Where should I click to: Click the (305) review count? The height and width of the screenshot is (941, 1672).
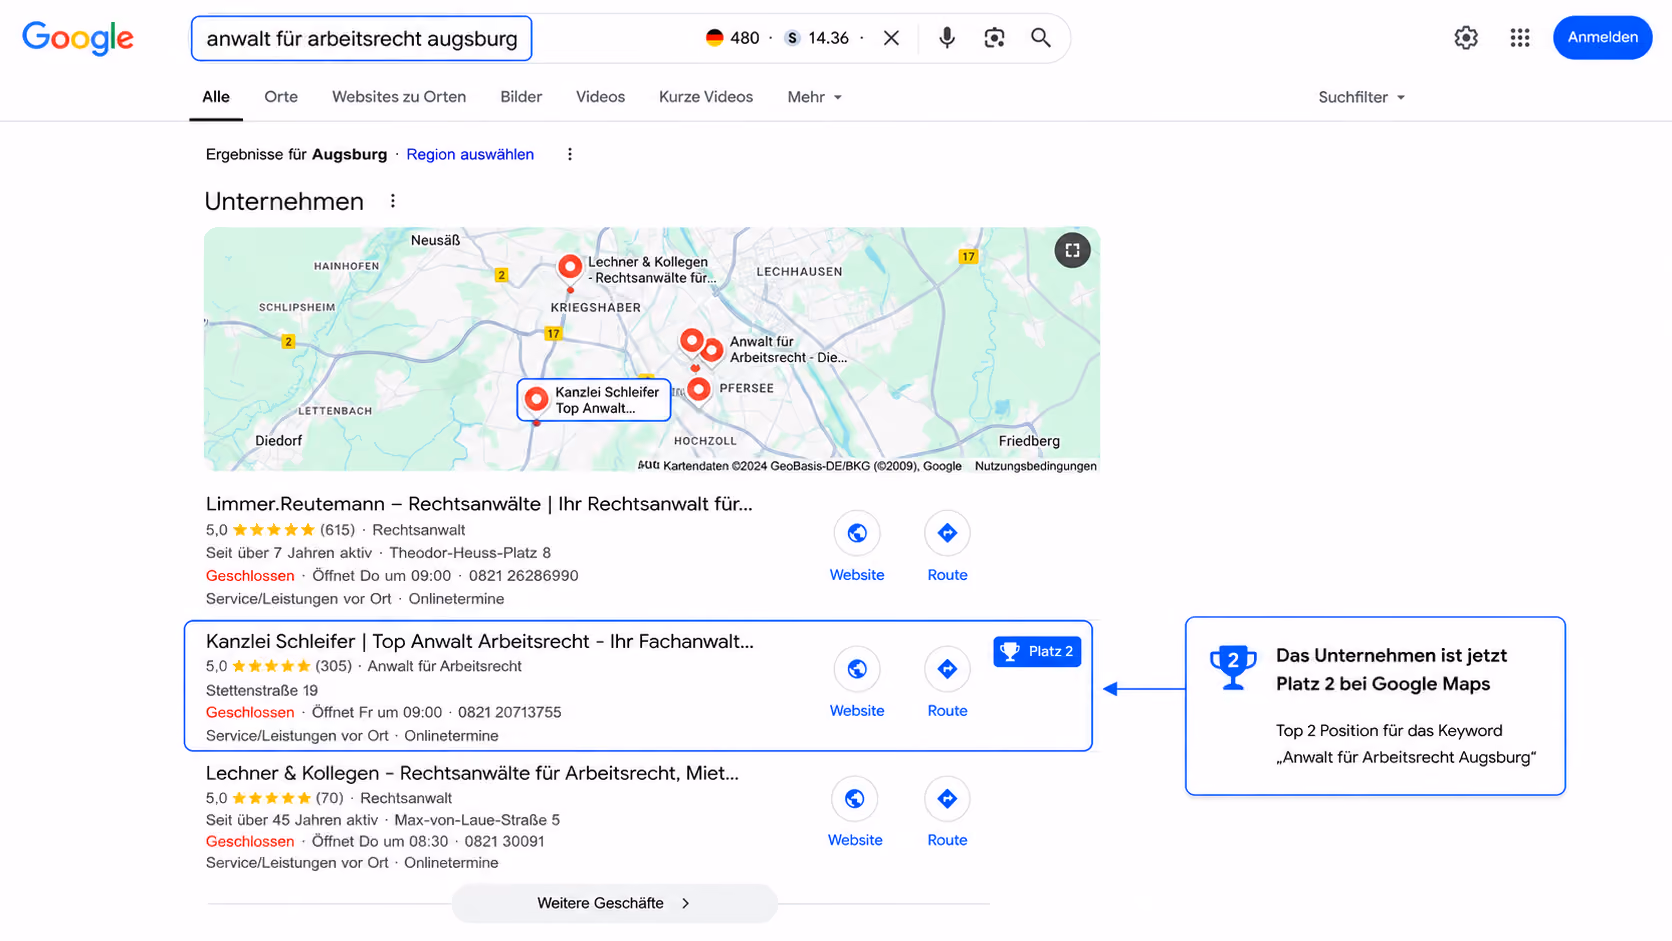click(333, 666)
